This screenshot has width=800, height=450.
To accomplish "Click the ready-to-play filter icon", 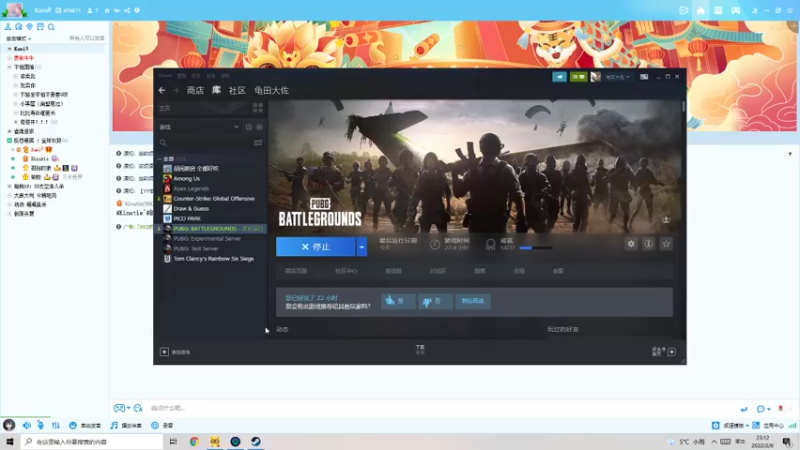I will pos(259,127).
